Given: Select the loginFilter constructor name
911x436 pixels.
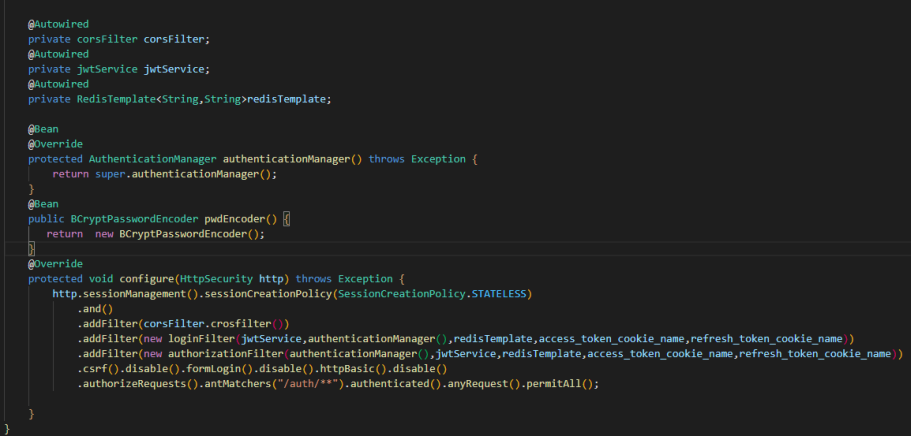Looking at the screenshot, I should coord(202,339).
